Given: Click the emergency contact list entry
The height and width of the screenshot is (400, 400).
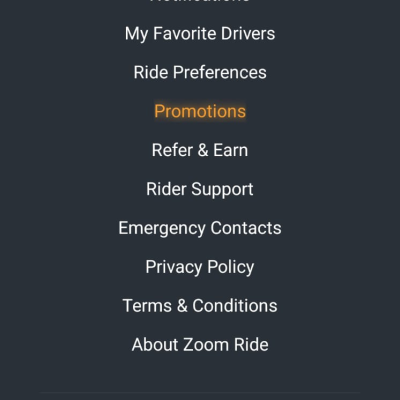Looking at the screenshot, I should pos(200,228).
